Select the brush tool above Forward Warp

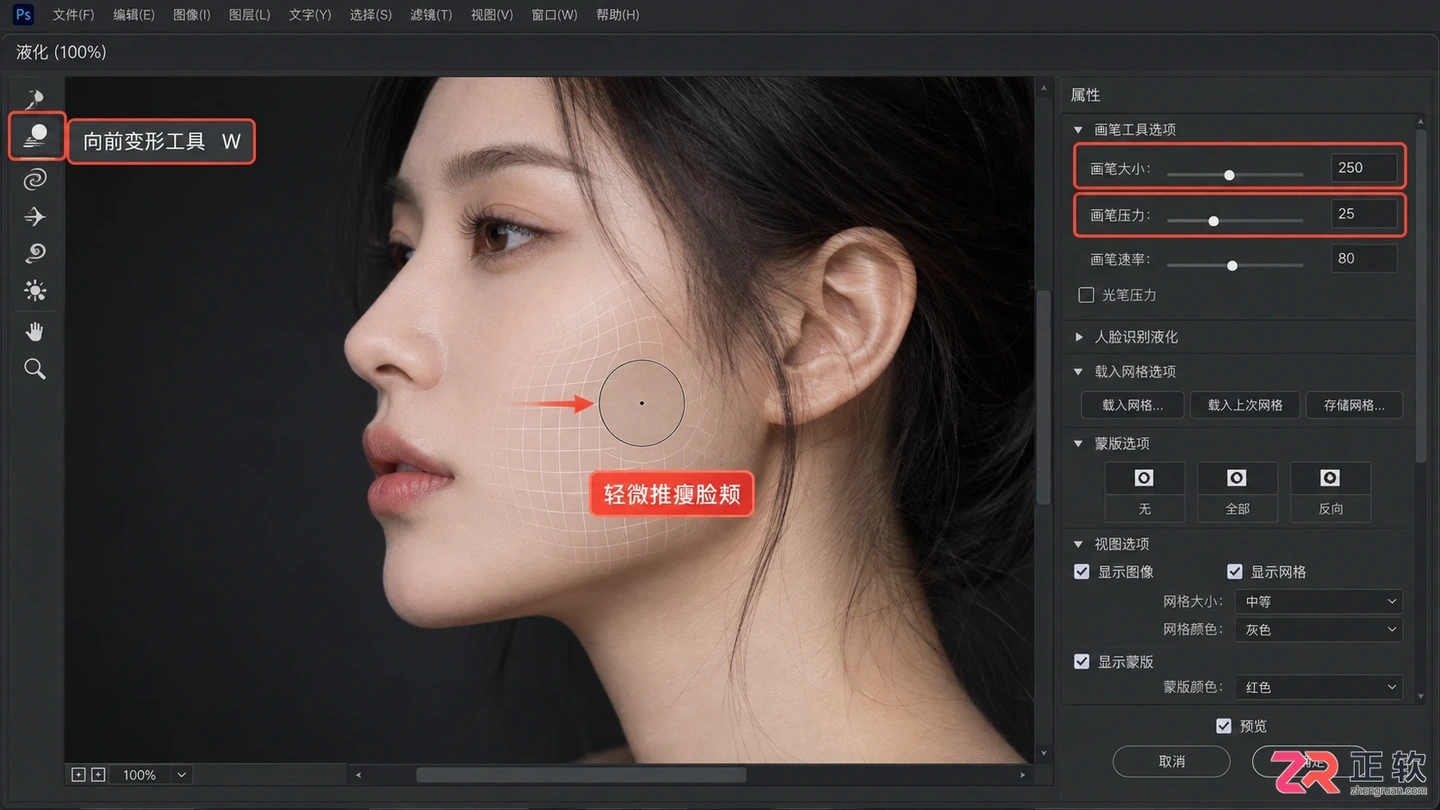point(35,98)
